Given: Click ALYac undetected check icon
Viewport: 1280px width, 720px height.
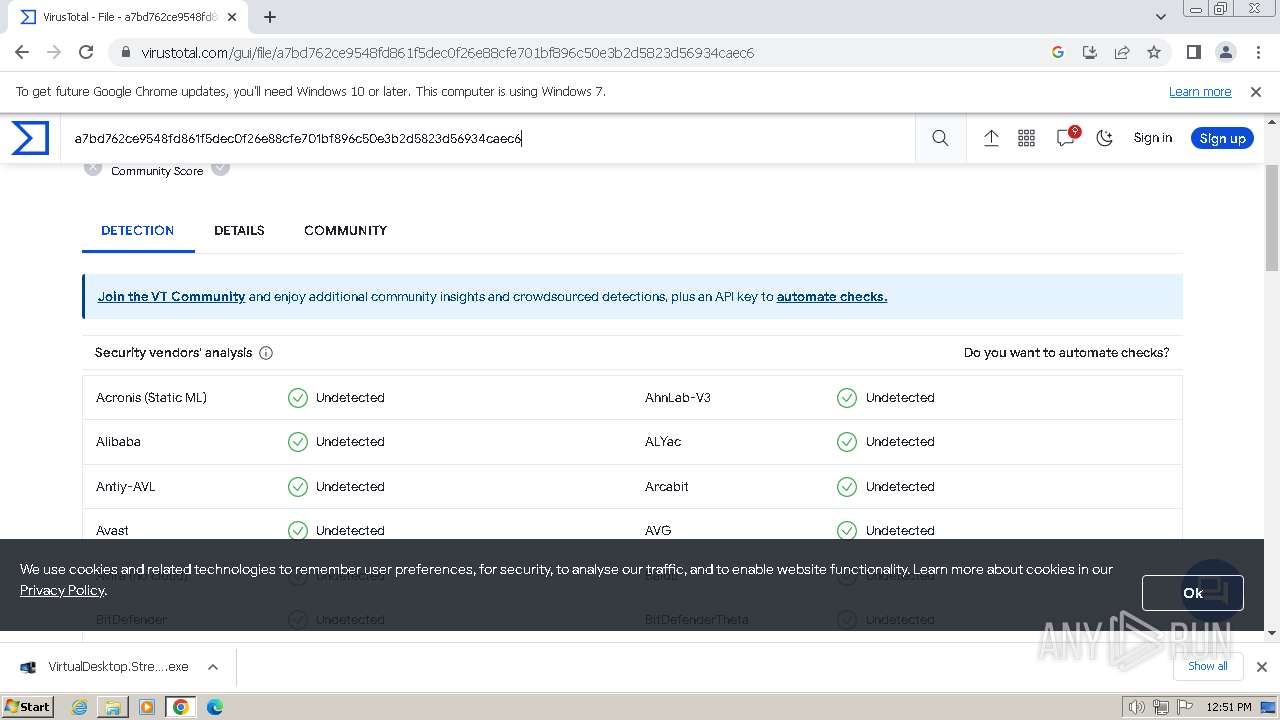Looking at the screenshot, I should point(846,442).
